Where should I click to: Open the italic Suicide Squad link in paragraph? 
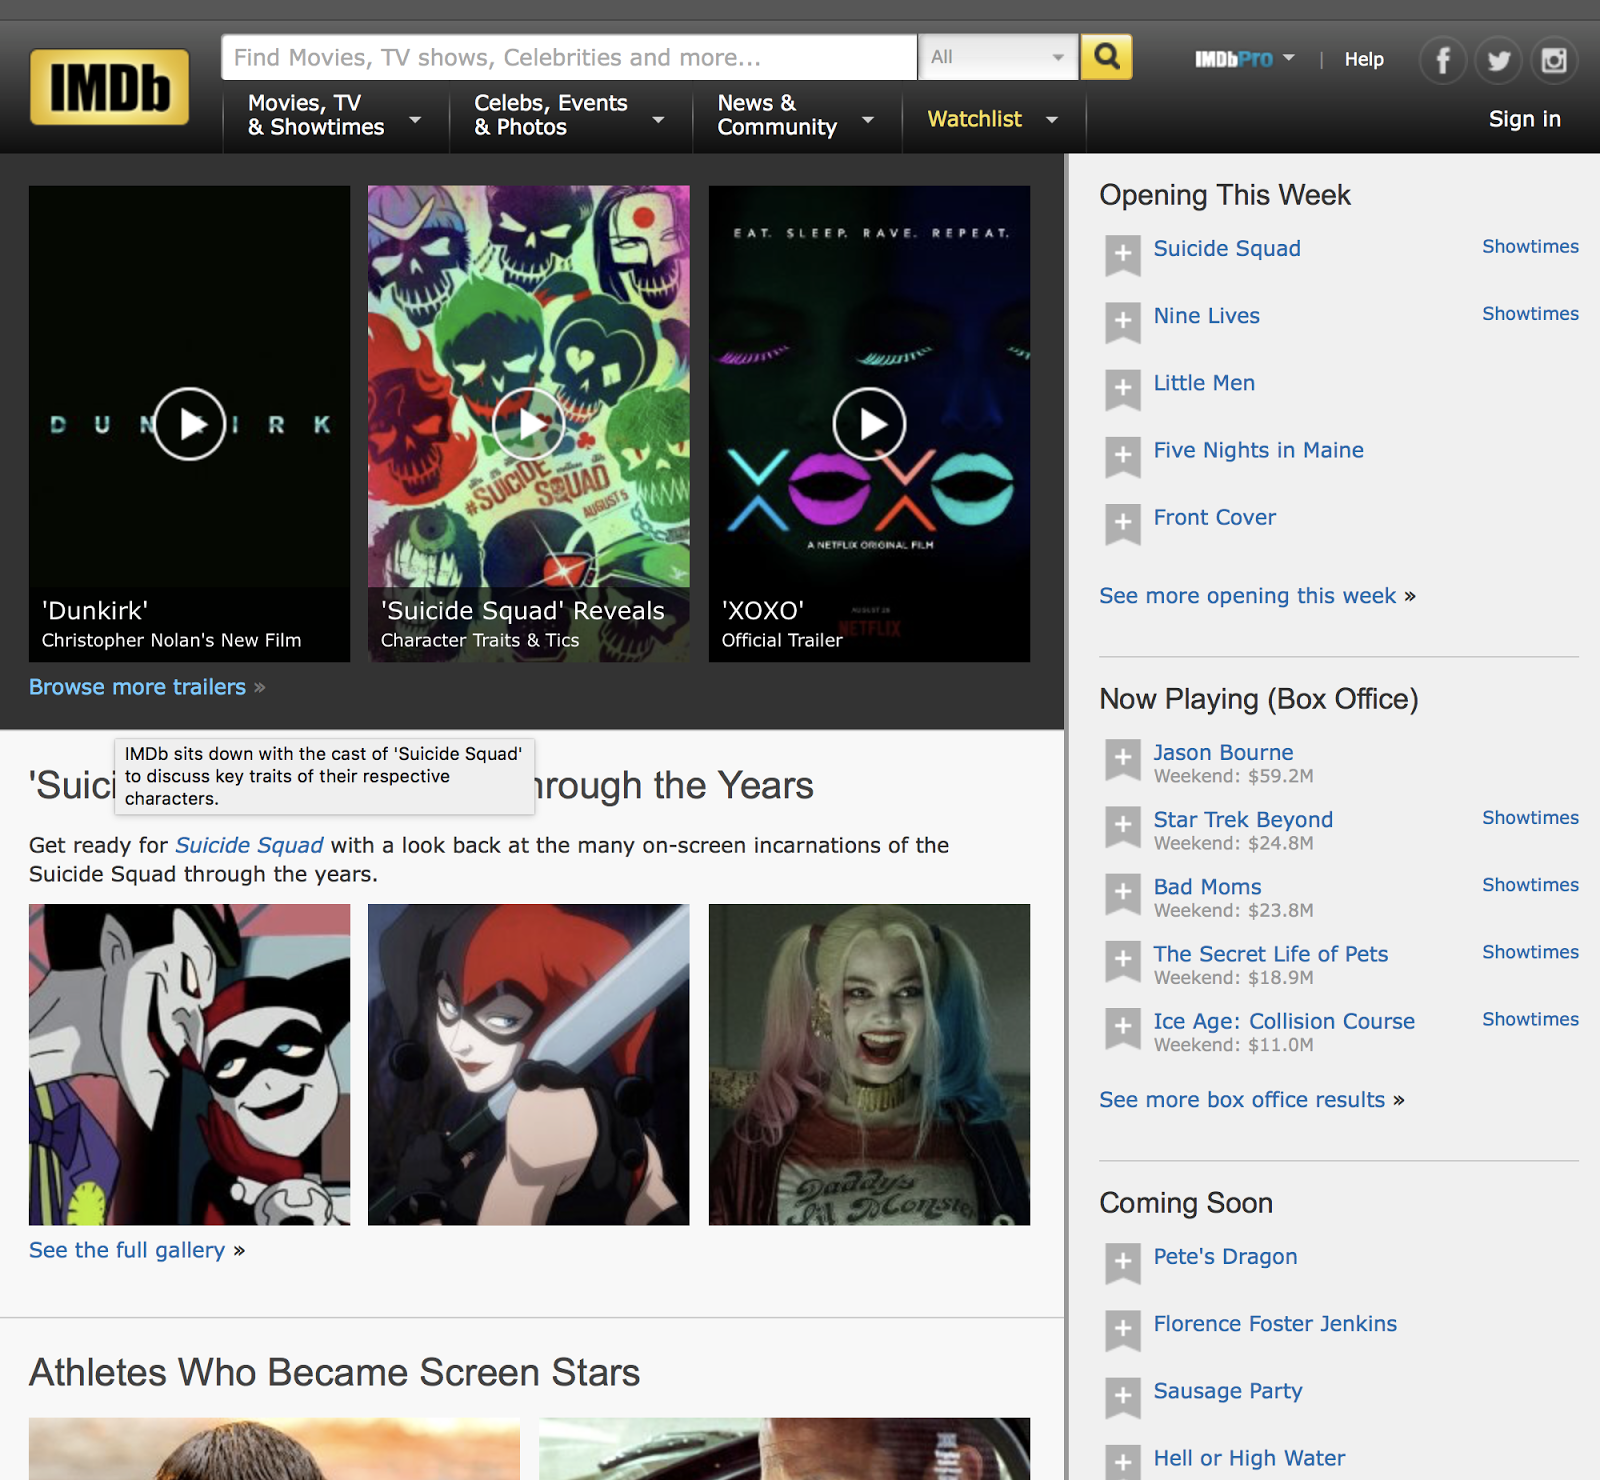[249, 845]
